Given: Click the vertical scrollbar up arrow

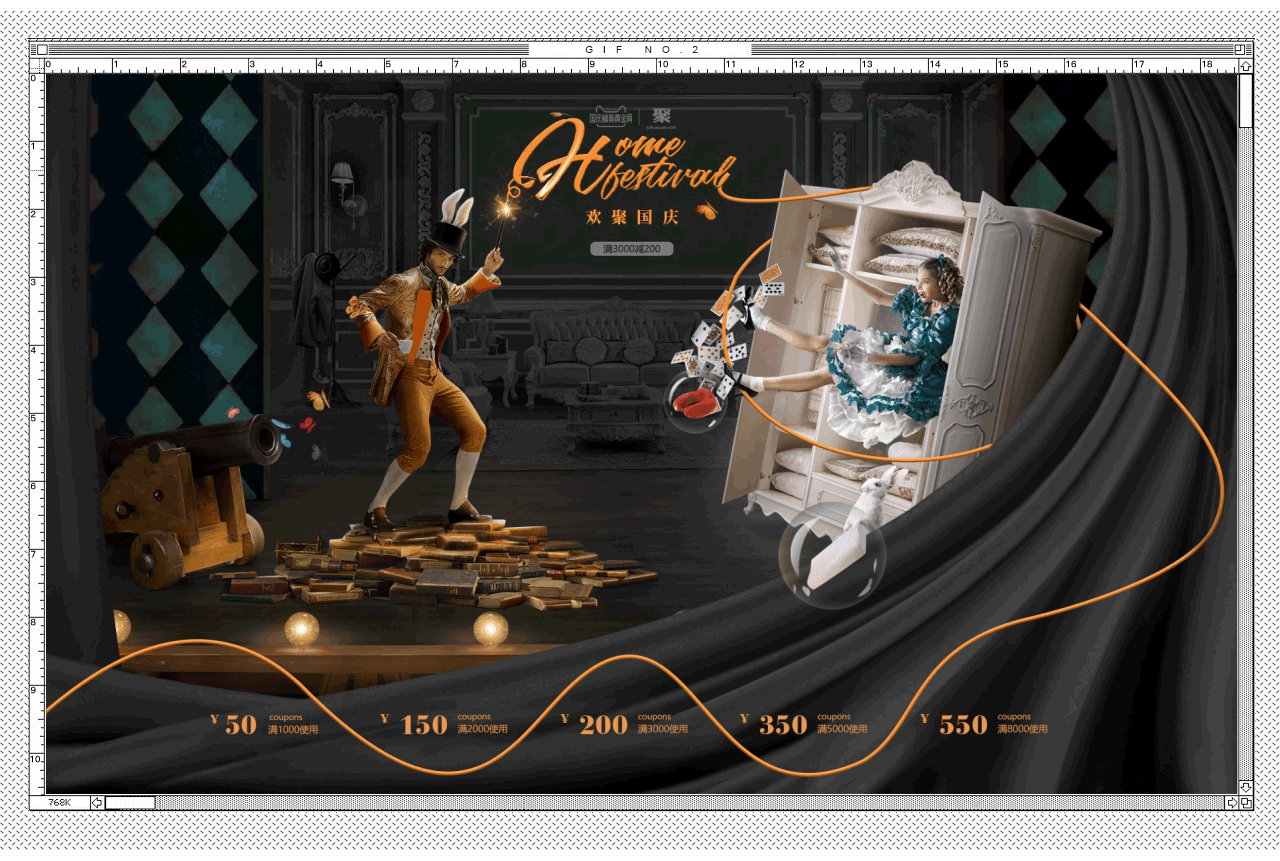Looking at the screenshot, I should point(1245,66).
